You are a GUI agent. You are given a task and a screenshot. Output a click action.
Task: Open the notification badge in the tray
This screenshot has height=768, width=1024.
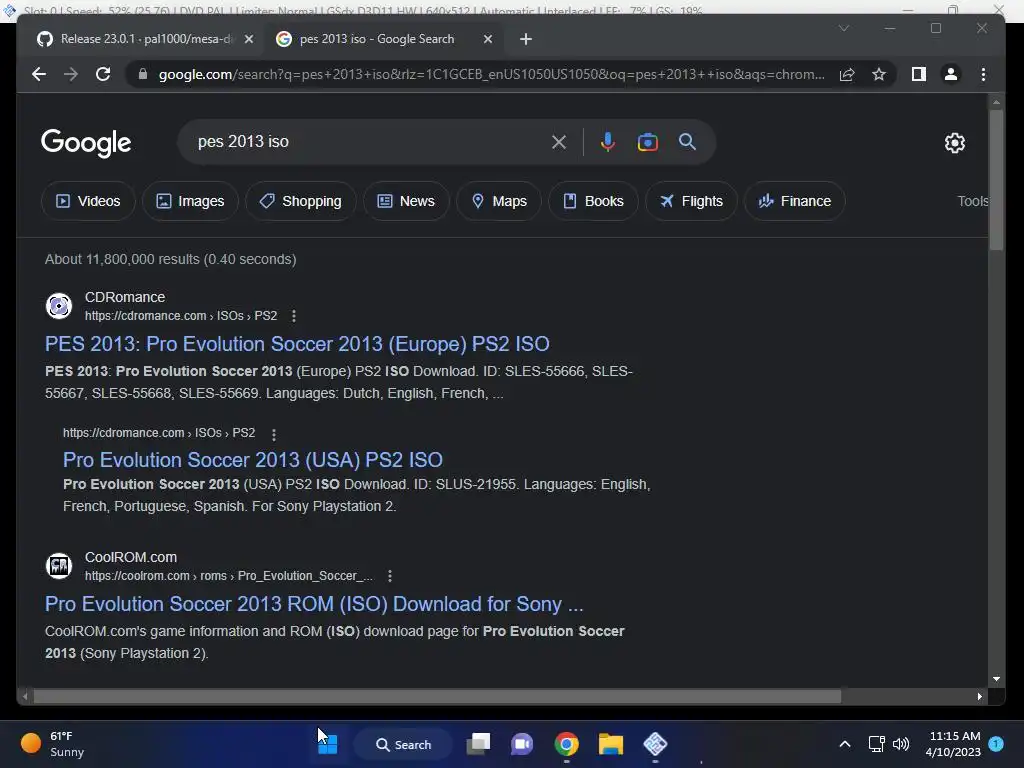tap(996, 744)
